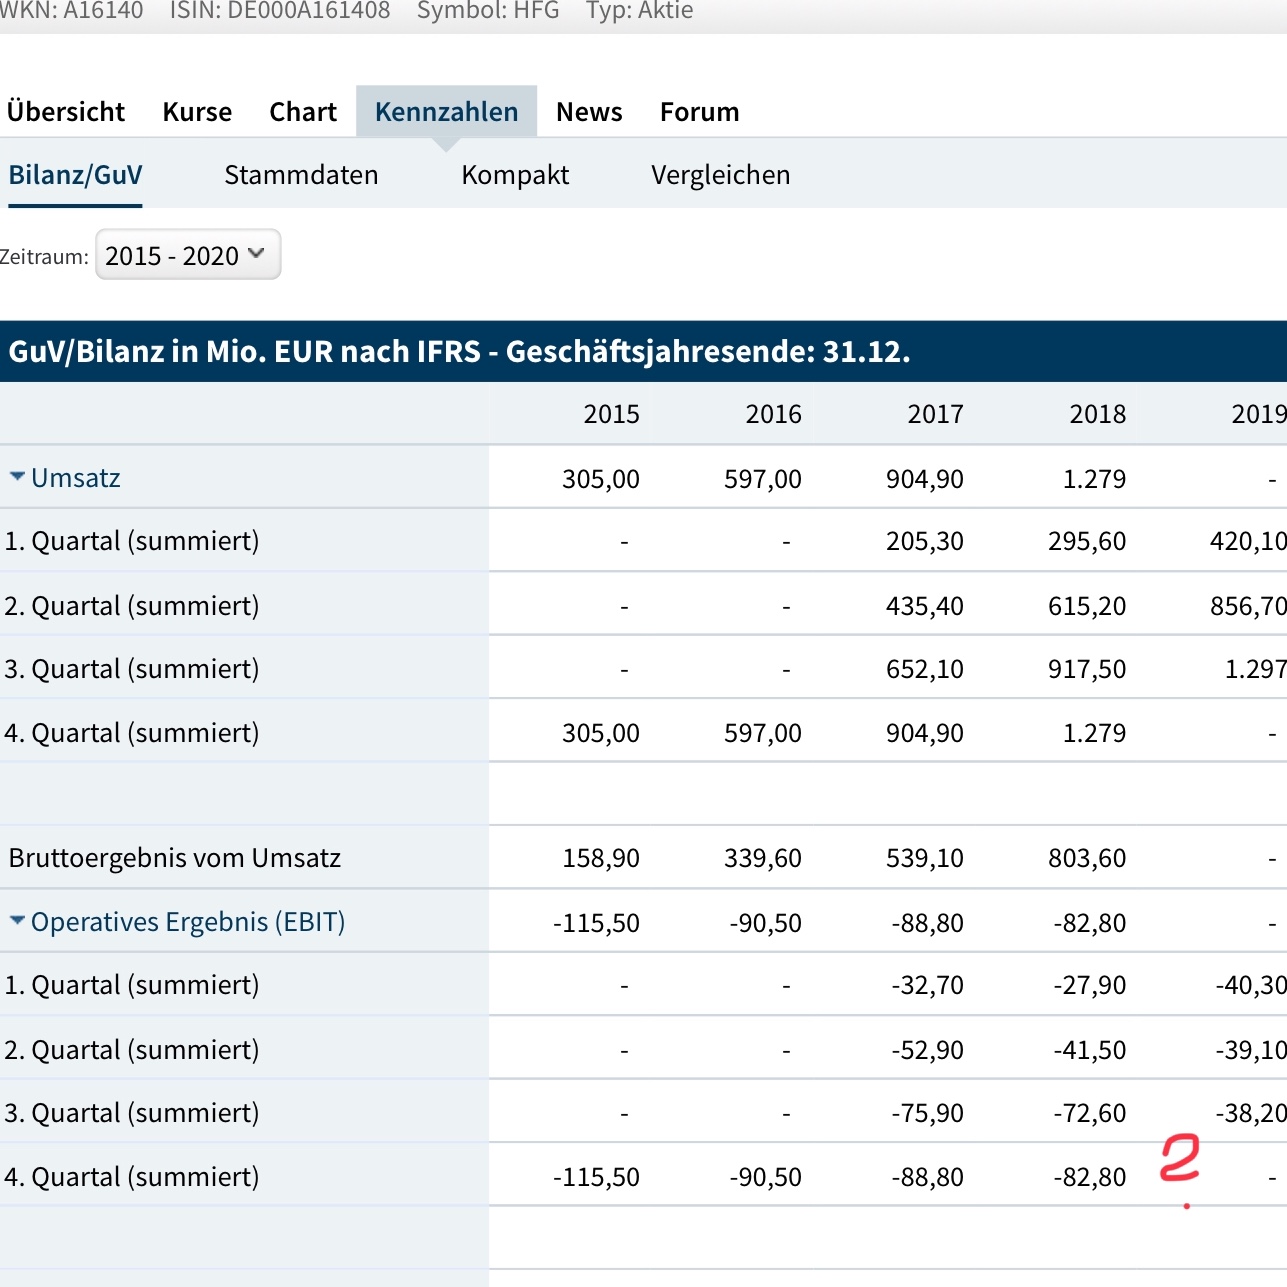This screenshot has width=1287, height=1287.
Task: Click the Bruttoergebnis vom Umsatz row label
Action: coord(175,858)
